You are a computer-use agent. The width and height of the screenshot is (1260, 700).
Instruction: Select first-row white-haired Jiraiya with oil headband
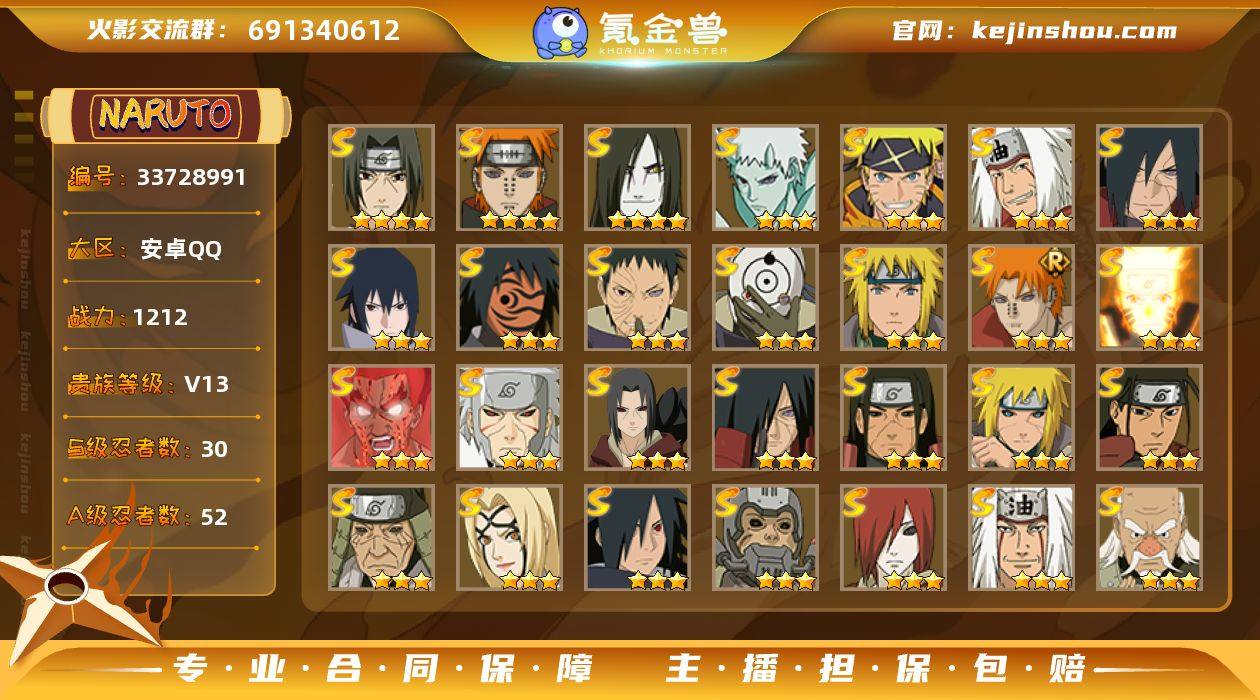[1022, 177]
